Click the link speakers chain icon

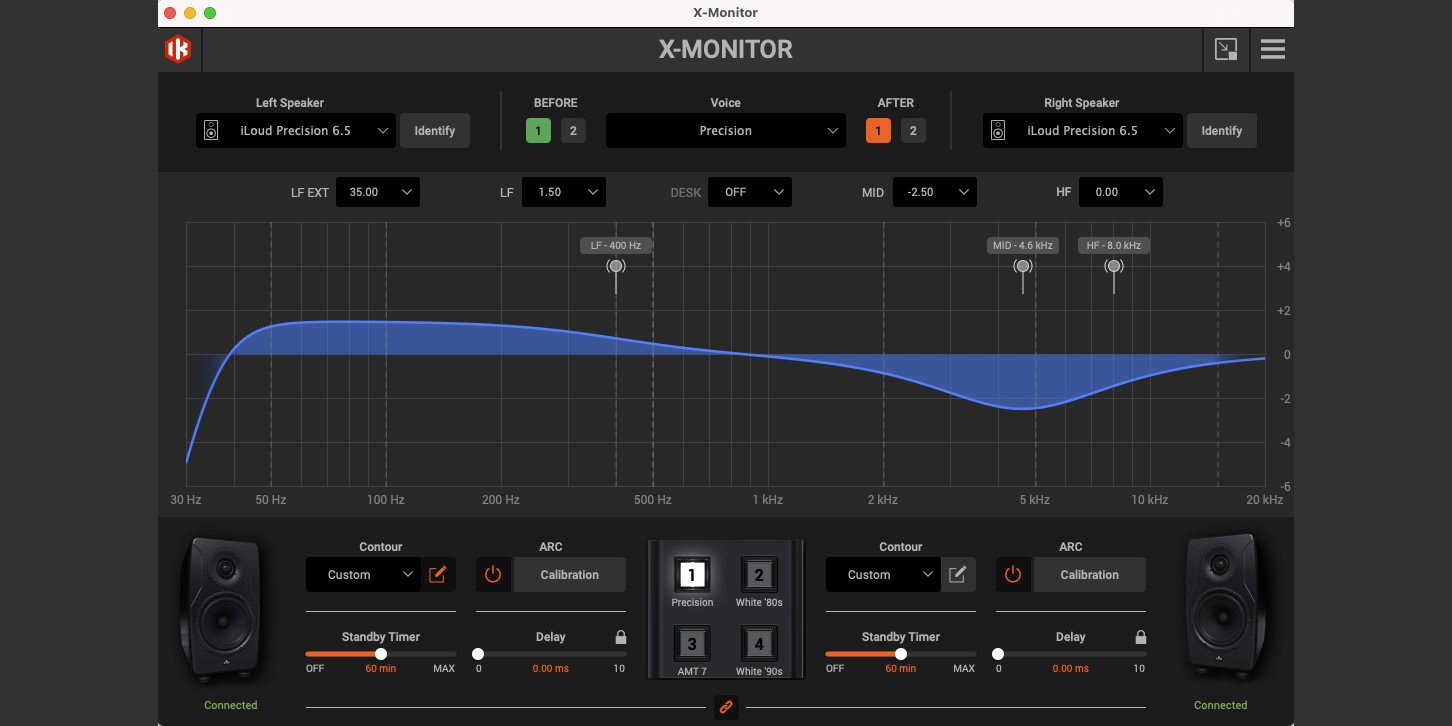coord(726,707)
